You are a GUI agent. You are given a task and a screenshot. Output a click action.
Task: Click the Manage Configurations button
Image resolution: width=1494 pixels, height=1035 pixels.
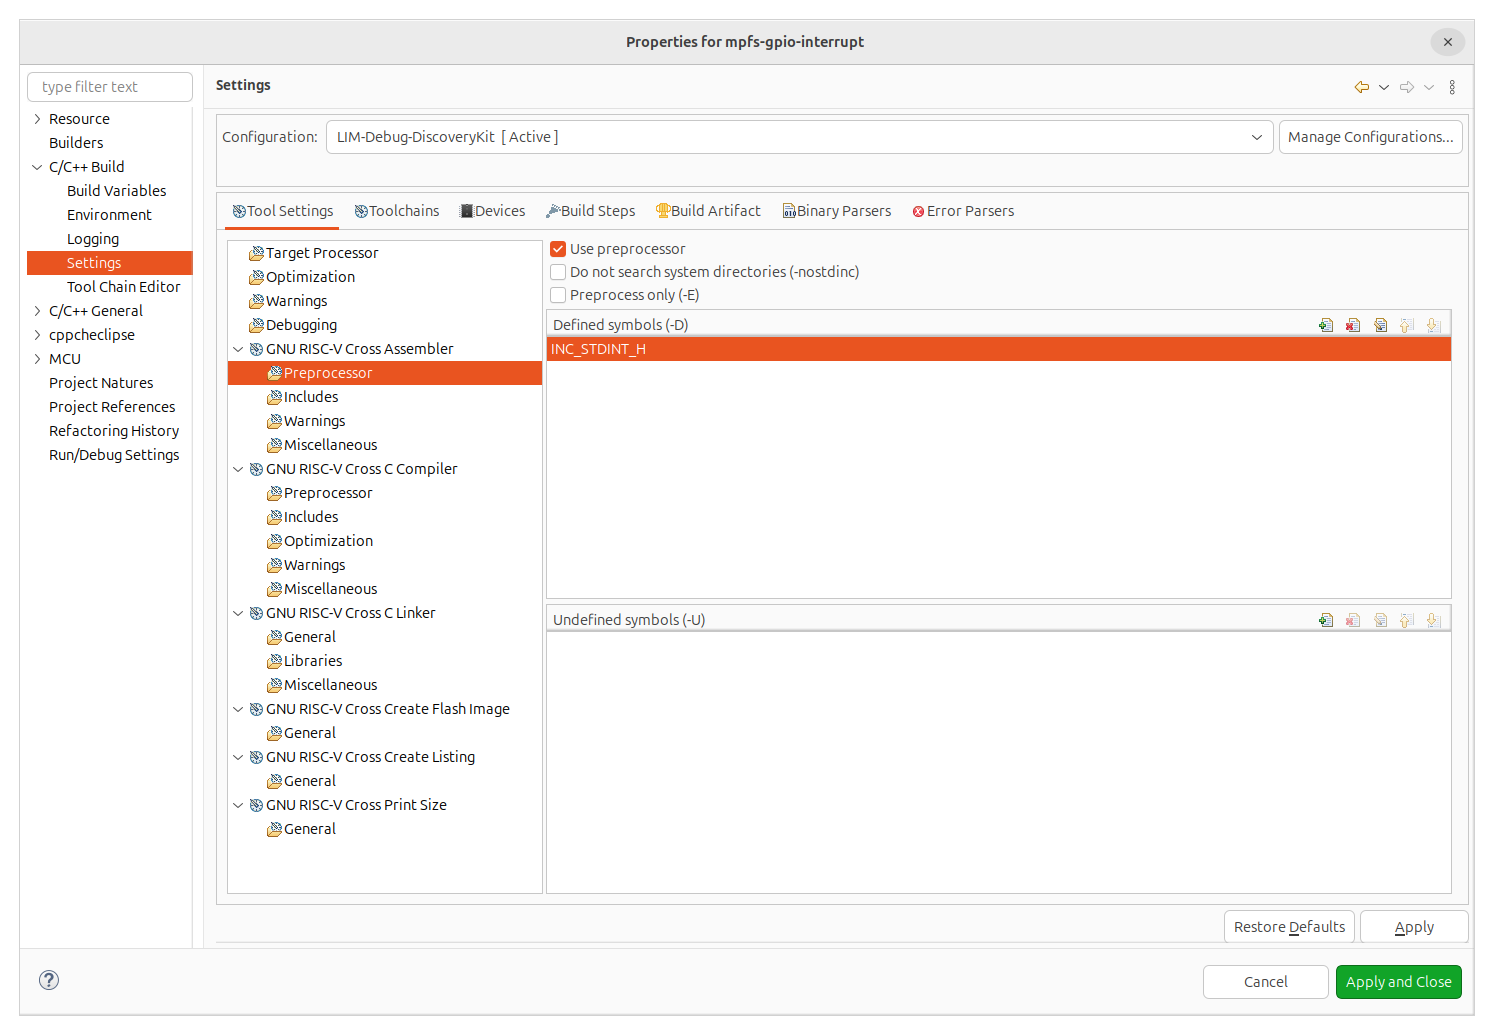coord(1370,136)
